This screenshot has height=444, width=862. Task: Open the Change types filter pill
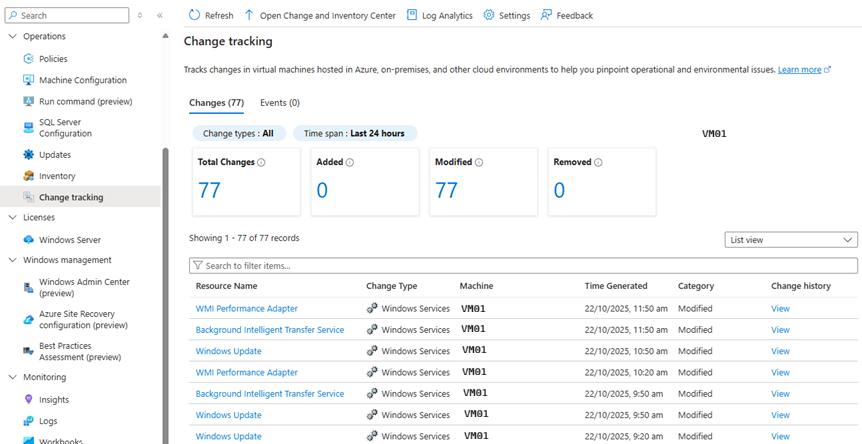(239, 134)
